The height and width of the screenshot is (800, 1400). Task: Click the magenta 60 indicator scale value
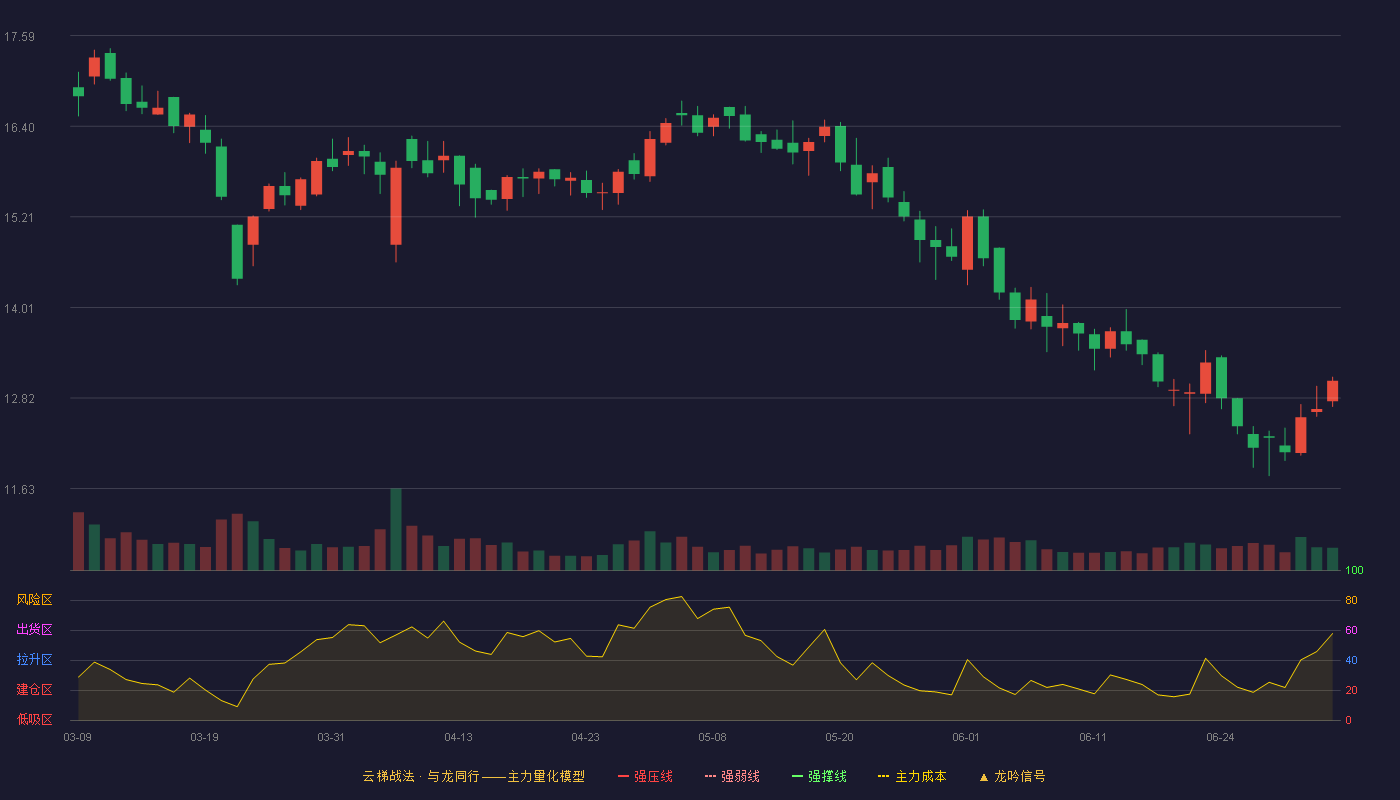pos(1351,630)
